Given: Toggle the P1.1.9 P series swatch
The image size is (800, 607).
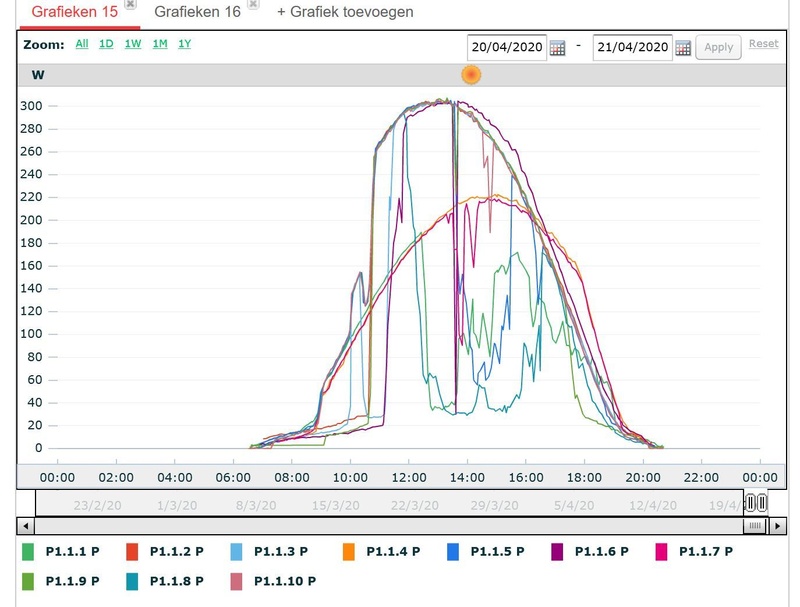Looking at the screenshot, I should [x=28, y=581].
